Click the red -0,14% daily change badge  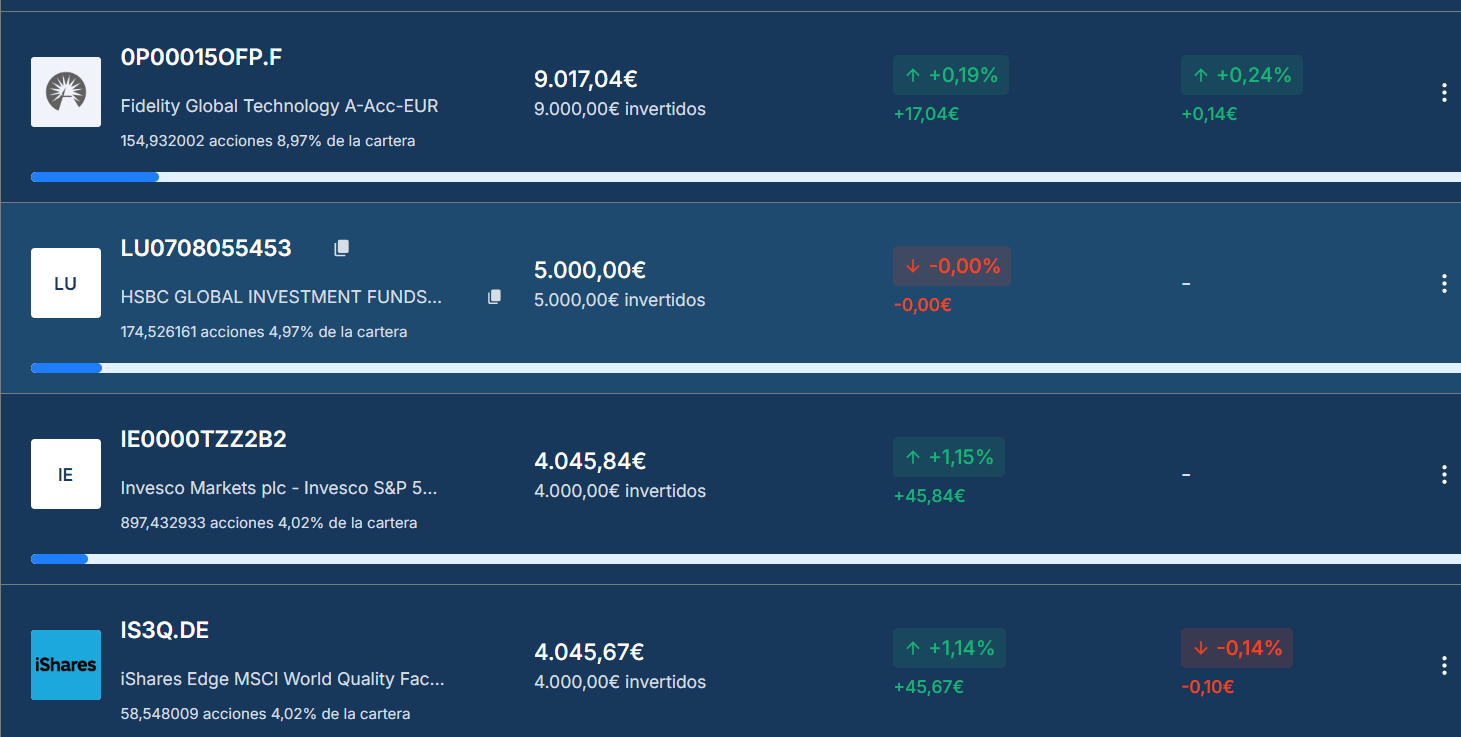tap(1236, 648)
